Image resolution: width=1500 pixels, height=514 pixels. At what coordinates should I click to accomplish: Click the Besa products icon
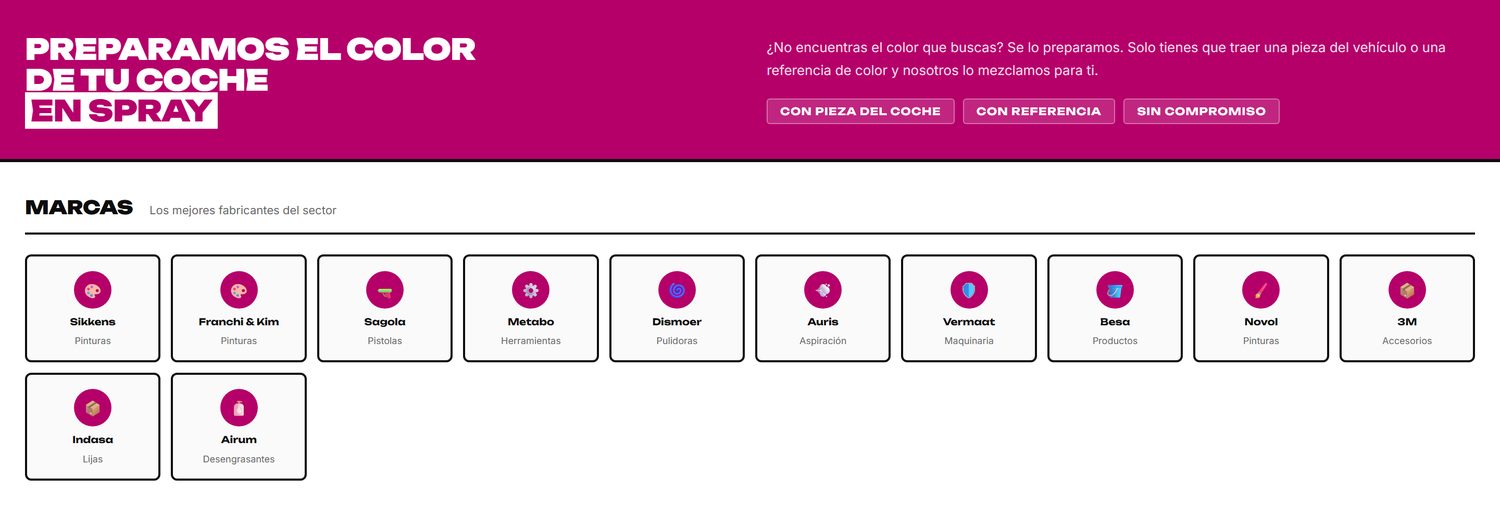click(1115, 290)
